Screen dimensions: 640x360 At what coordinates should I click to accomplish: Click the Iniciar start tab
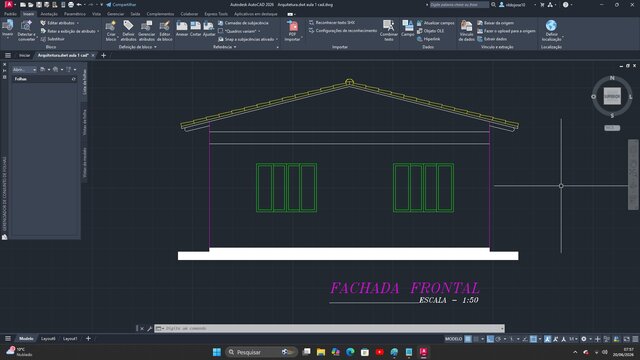point(24,55)
